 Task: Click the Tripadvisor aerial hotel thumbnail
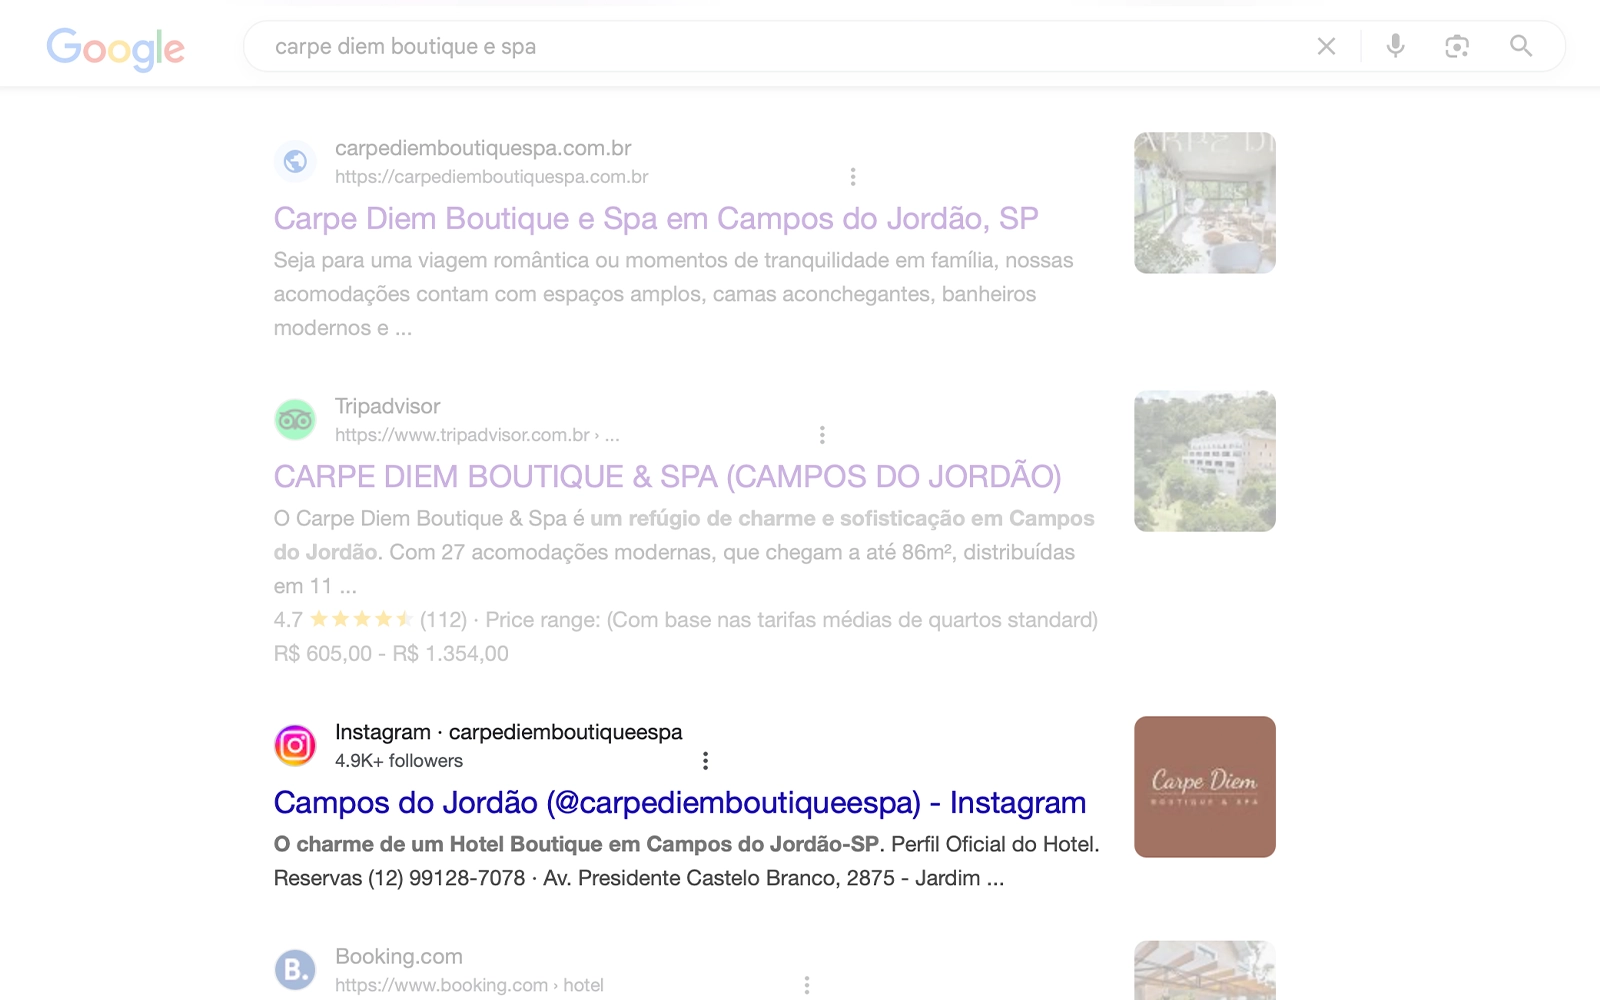pos(1205,461)
